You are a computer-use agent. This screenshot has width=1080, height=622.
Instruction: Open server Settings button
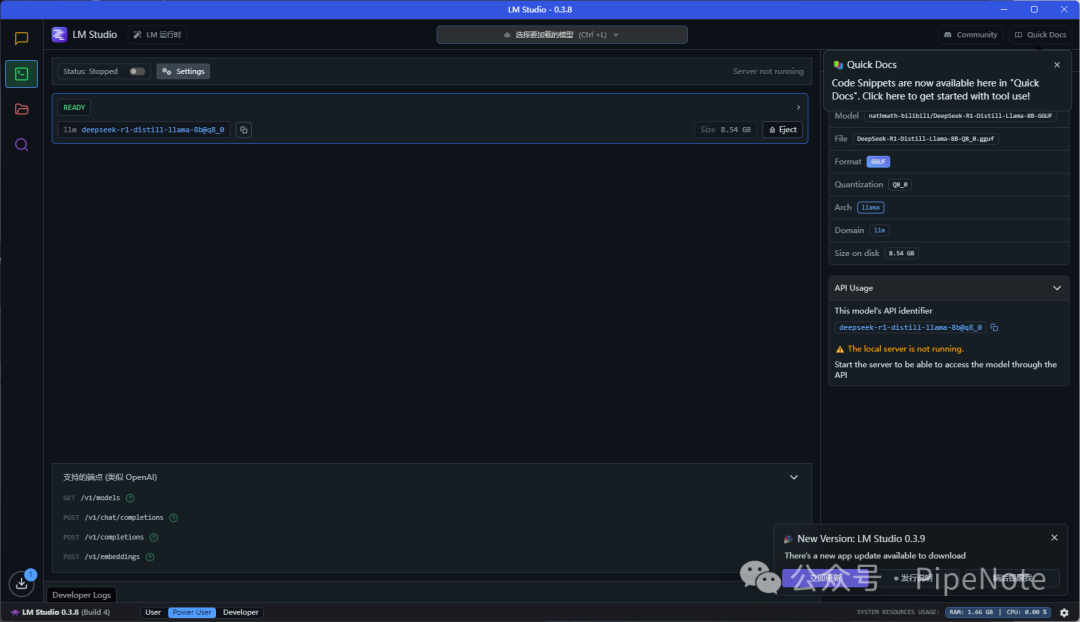183,72
